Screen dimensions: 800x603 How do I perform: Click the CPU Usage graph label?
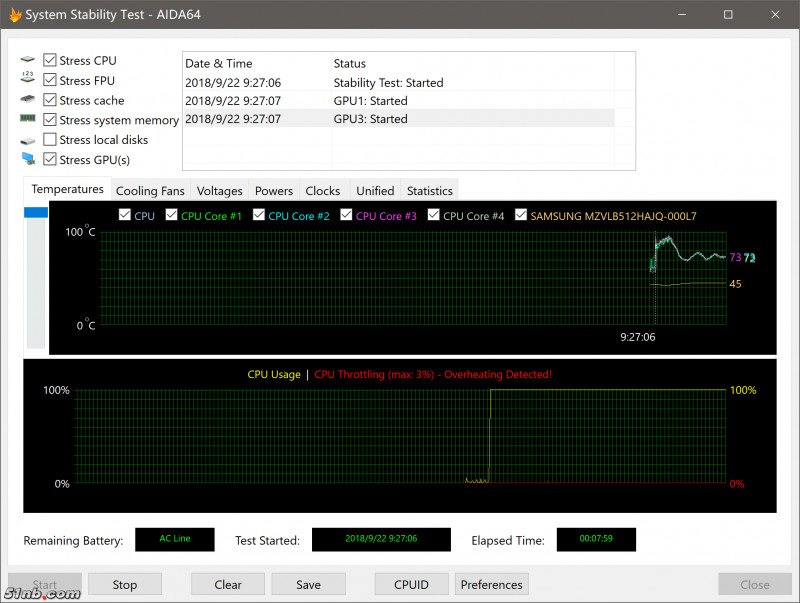coord(274,374)
